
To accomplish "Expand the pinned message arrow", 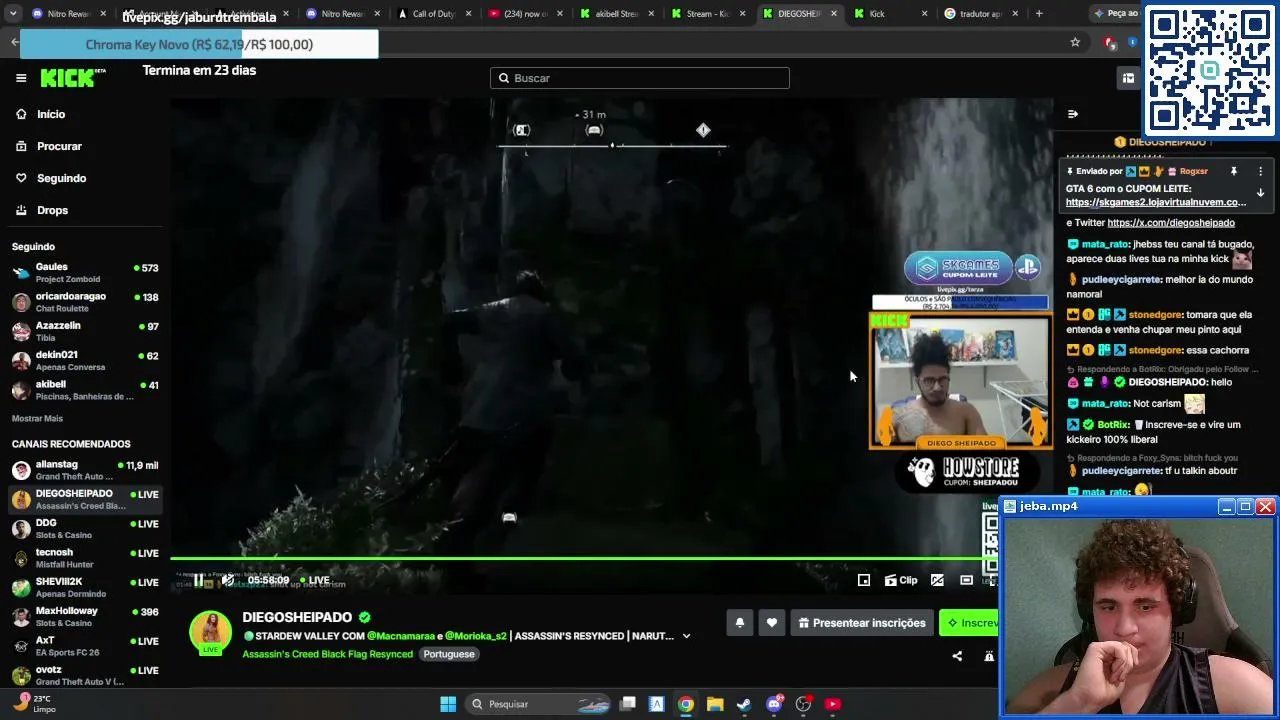I will click(1260, 193).
